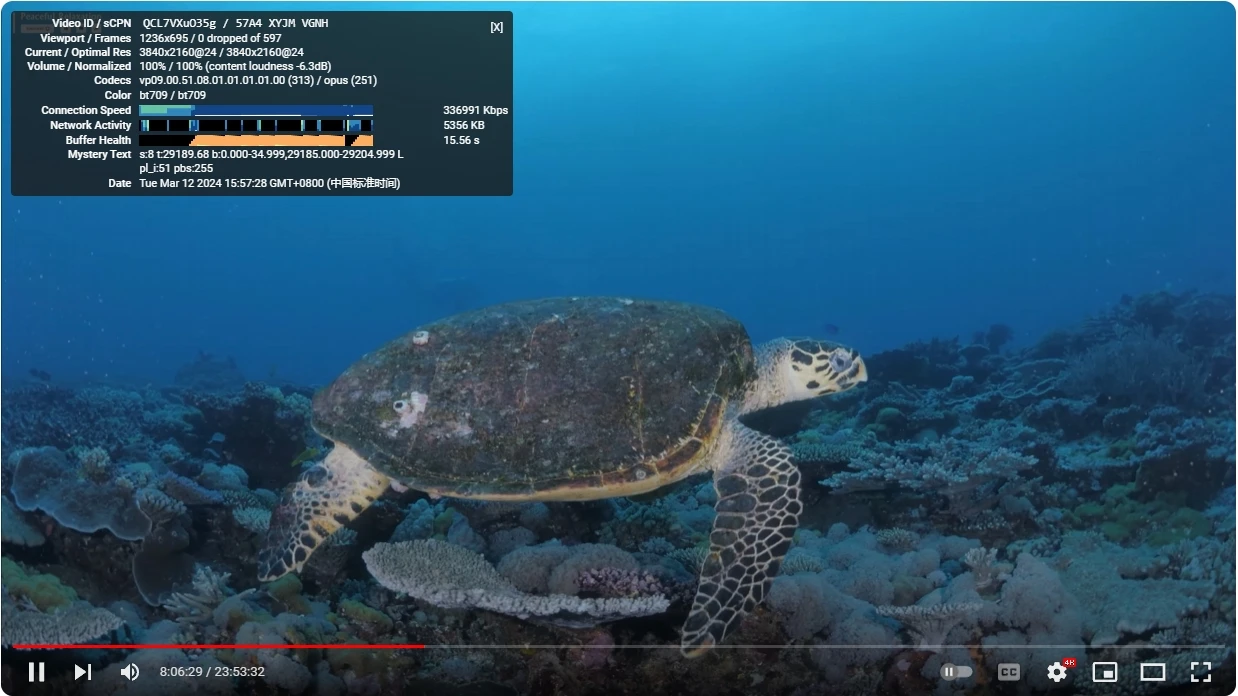1238x696 pixels.
Task: Click the Network Activity graph
Action: pyautogui.click(x=256, y=125)
